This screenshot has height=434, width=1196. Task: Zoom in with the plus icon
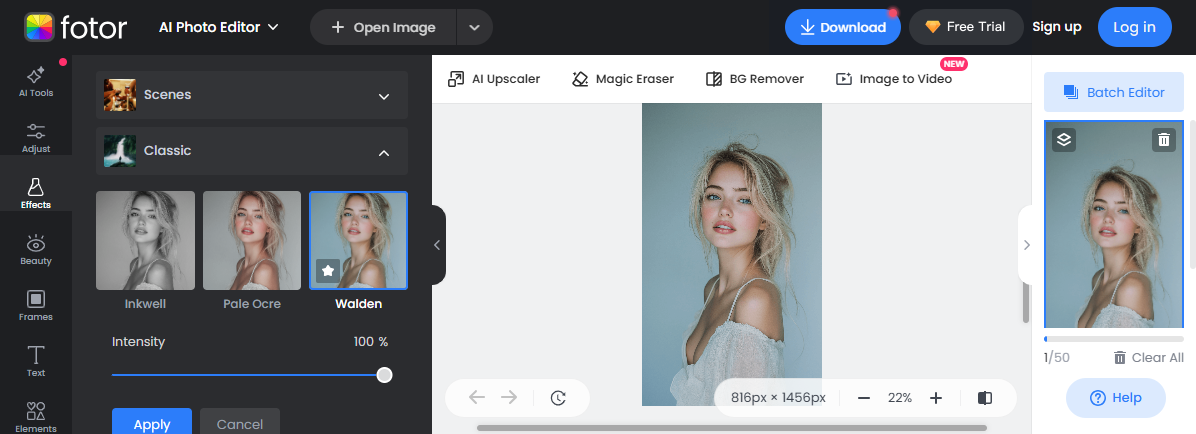[936, 397]
